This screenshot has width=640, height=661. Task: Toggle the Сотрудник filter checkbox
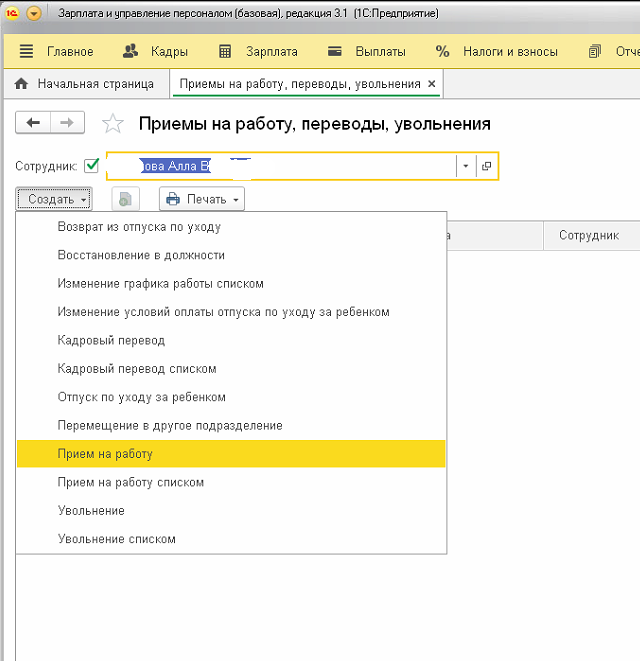(x=91, y=166)
